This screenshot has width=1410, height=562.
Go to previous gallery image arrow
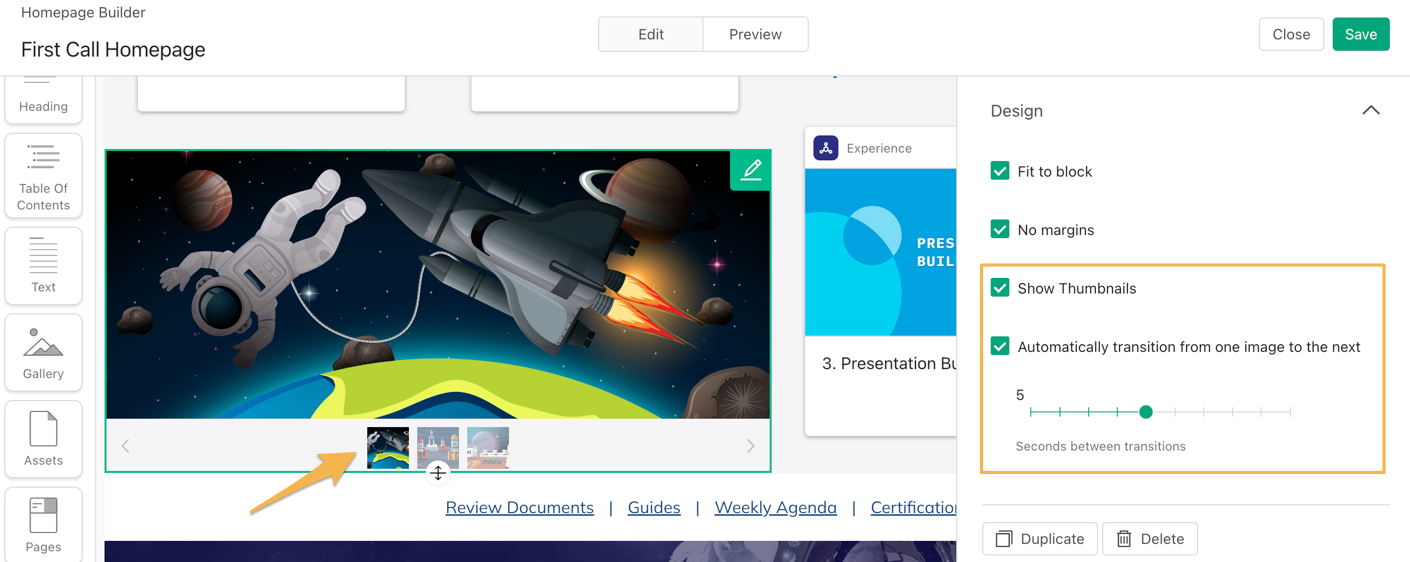[x=126, y=446]
